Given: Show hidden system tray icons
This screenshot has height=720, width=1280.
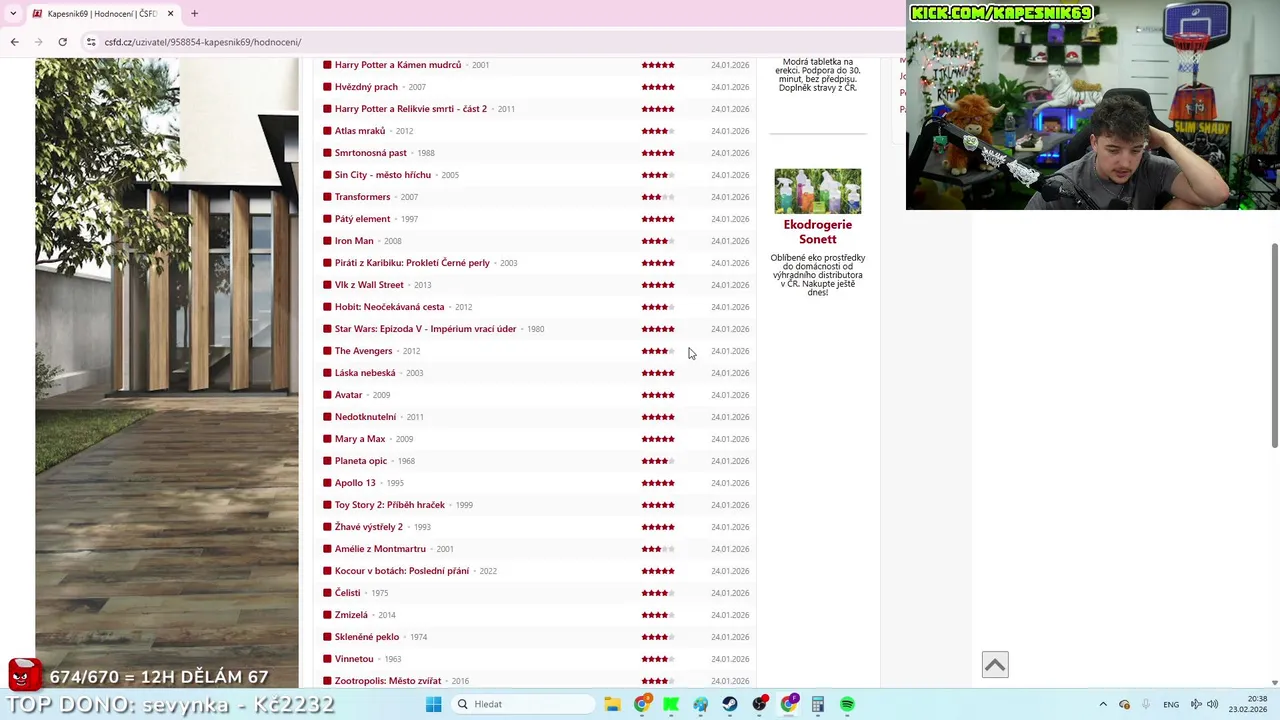Looking at the screenshot, I should [1103, 704].
